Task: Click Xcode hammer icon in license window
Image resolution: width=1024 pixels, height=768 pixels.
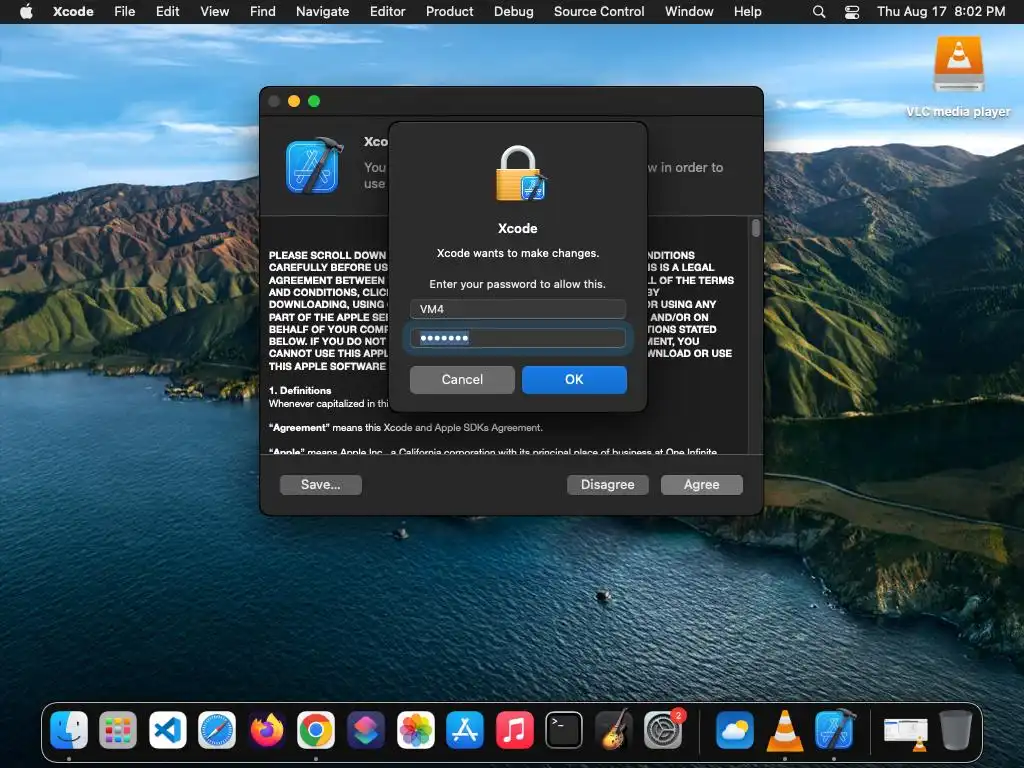Action: click(314, 165)
